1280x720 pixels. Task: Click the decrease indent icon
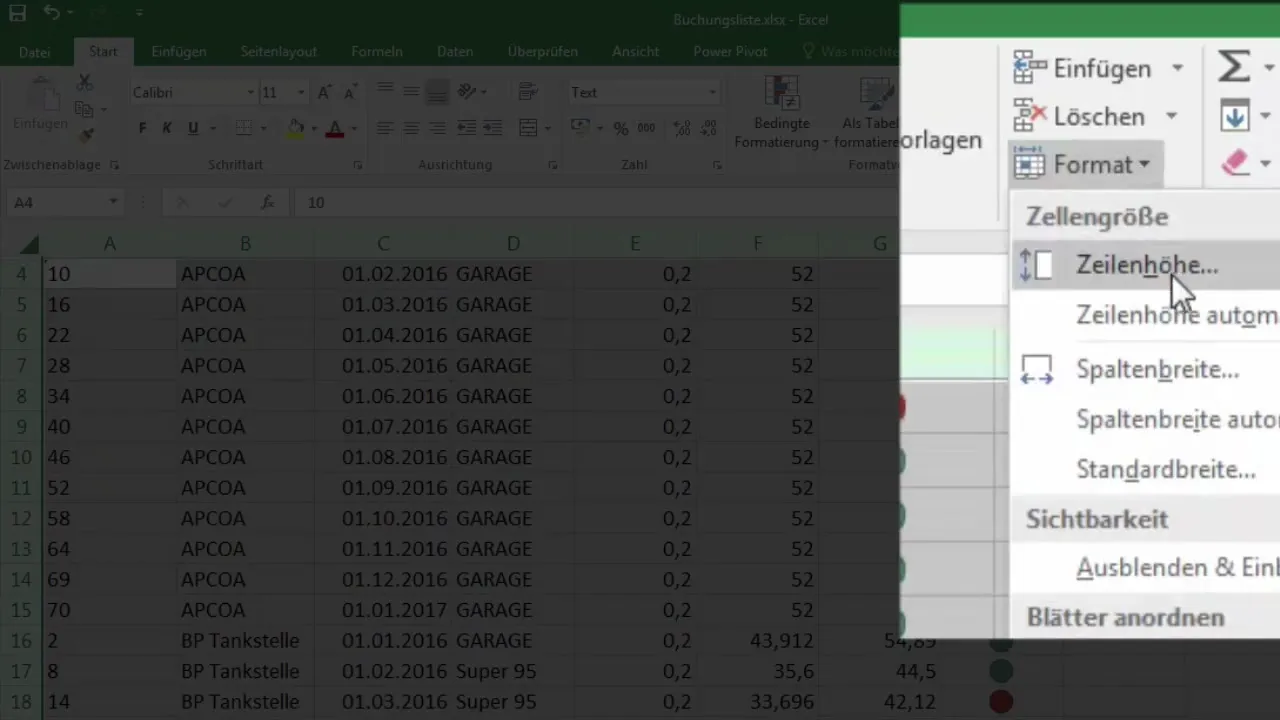coord(466,128)
